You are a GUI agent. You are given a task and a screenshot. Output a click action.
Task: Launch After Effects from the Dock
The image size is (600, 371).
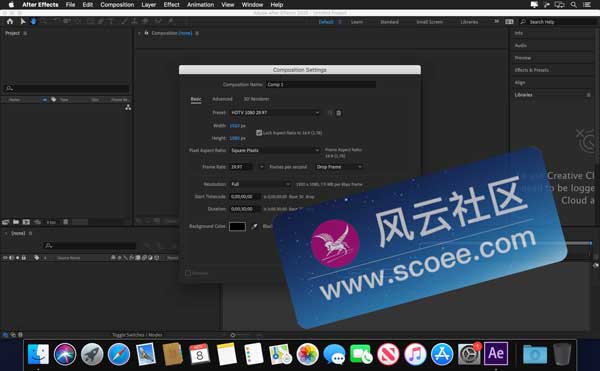click(496, 353)
